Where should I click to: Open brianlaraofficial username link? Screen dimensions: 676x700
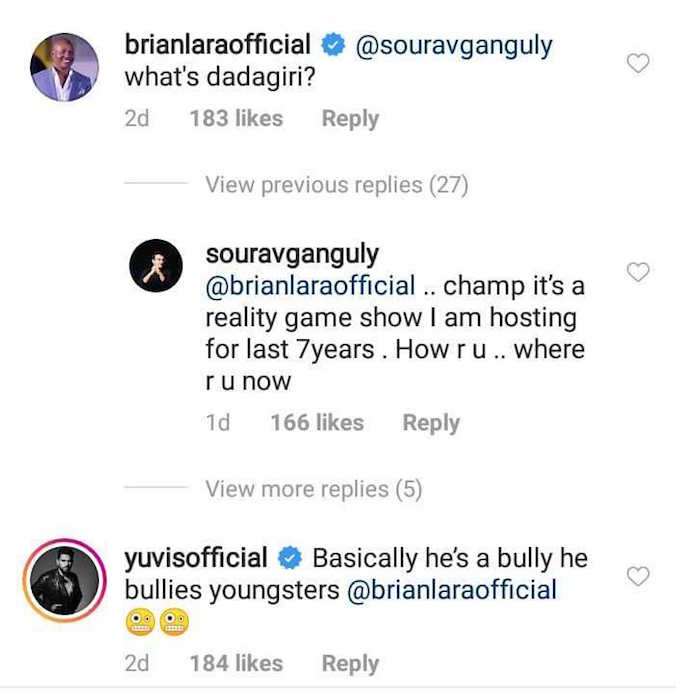(x=217, y=46)
